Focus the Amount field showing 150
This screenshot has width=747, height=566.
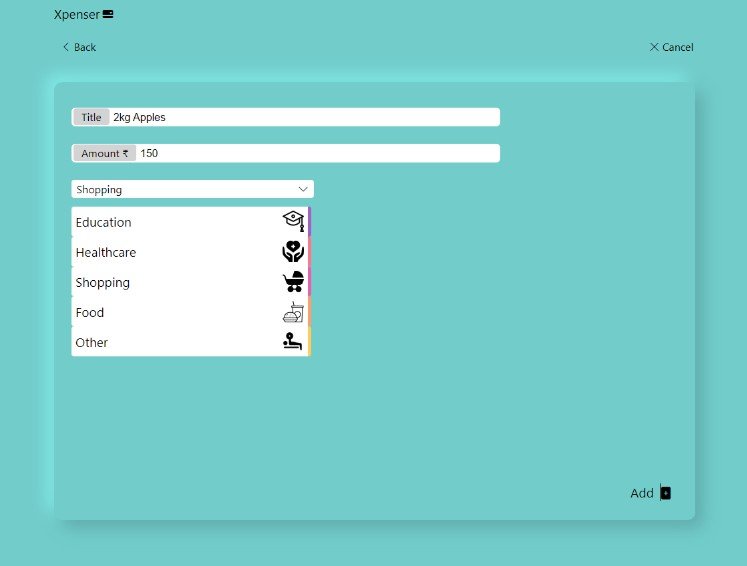pos(316,153)
